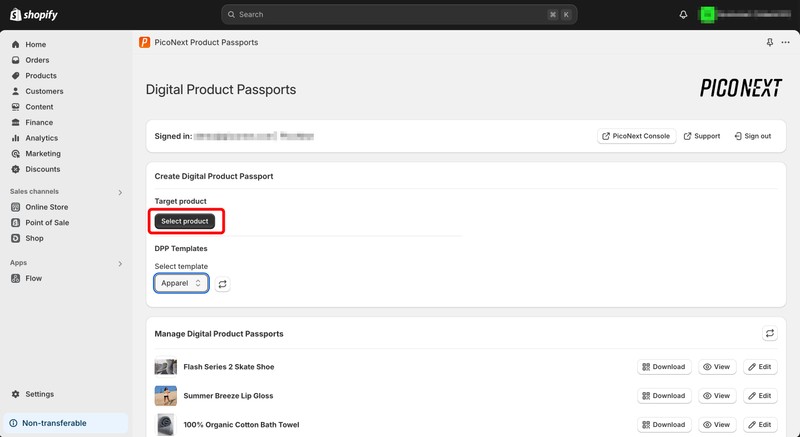Download the Flash Series 2 Skate Shoe passport
This screenshot has height=437, width=800.
tap(663, 367)
